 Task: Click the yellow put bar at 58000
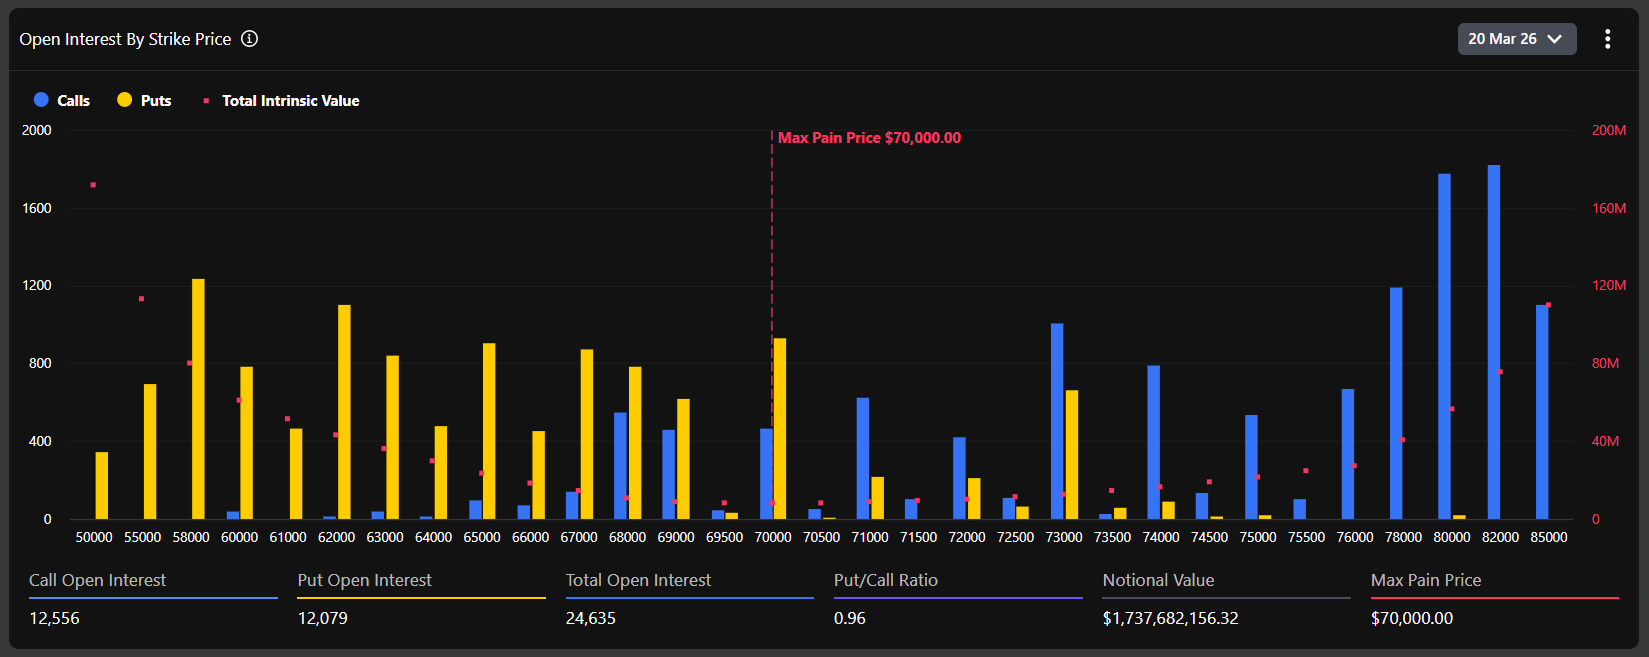pos(198,398)
